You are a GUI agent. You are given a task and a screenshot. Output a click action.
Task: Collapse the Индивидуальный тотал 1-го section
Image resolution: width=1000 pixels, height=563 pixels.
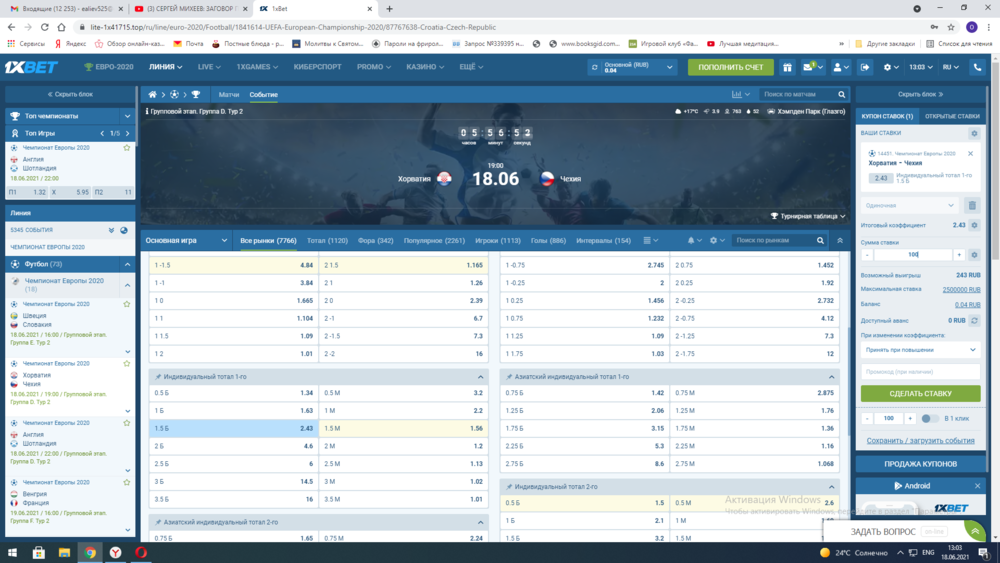(x=481, y=377)
